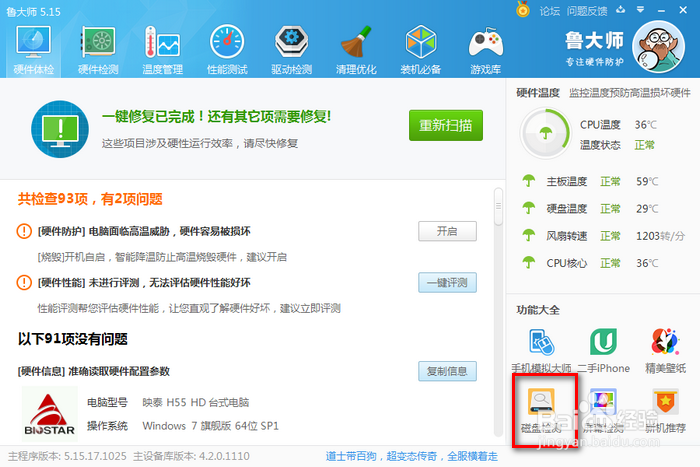Select 装机必备 essential software cube icon
The image size is (700, 467).
(421, 50)
